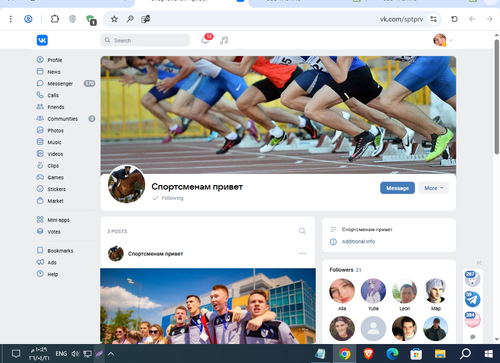500x363 pixels.
Task: Open the browser extensions puzzle icon
Action: 55,19
